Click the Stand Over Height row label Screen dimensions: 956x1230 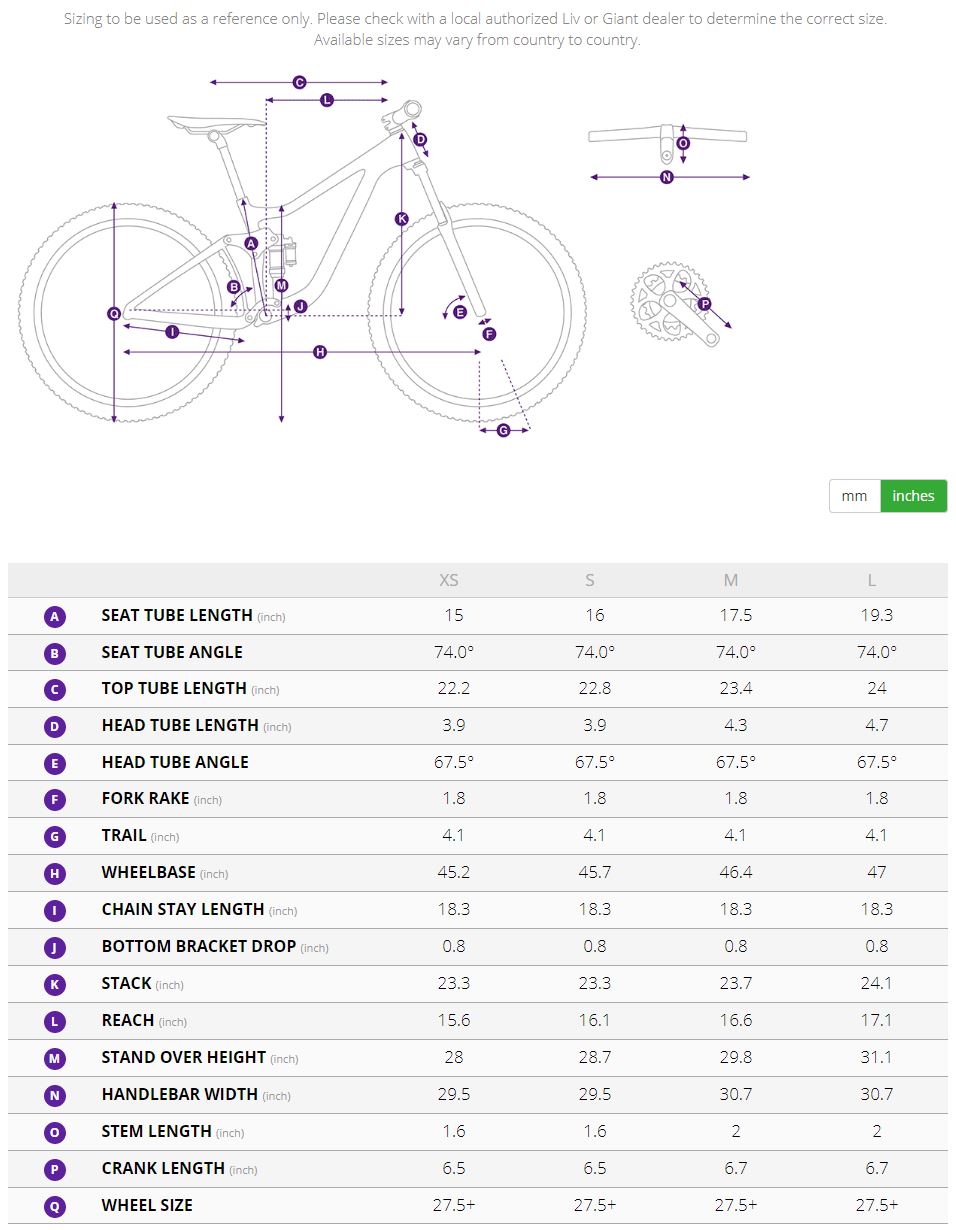click(x=183, y=1057)
